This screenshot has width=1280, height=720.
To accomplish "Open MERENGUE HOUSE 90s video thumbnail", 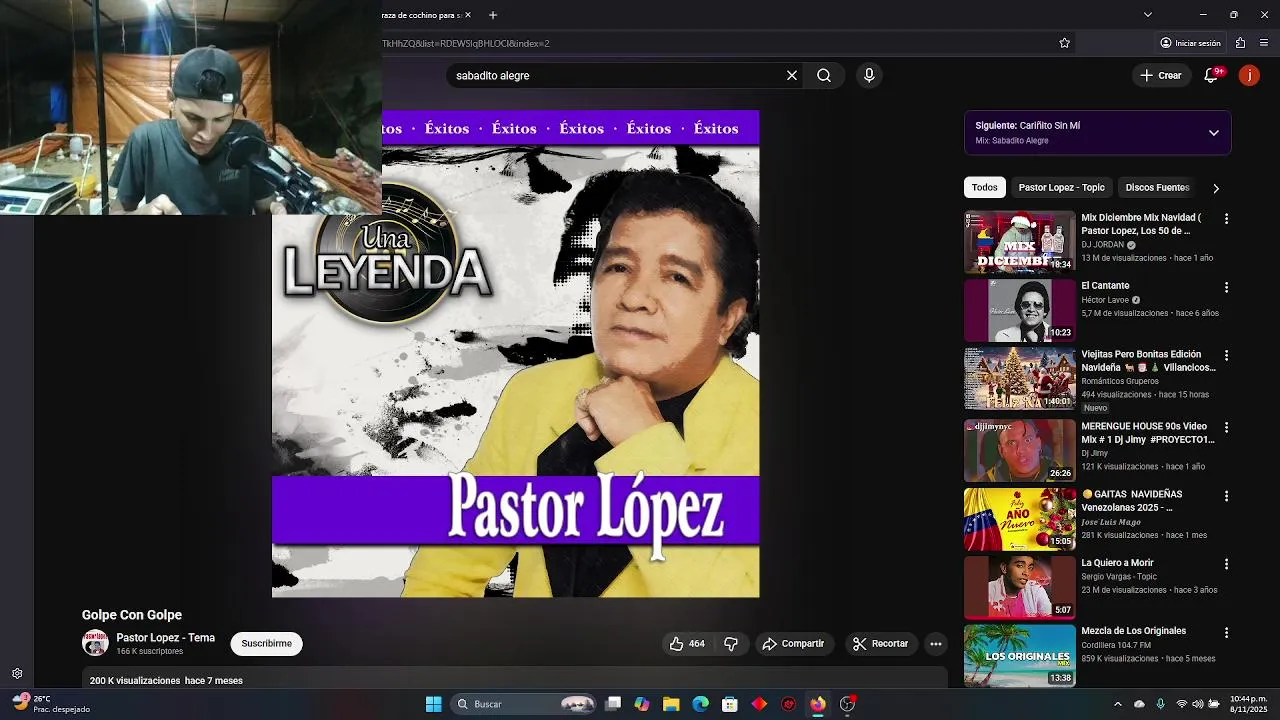I will click(x=1020, y=450).
